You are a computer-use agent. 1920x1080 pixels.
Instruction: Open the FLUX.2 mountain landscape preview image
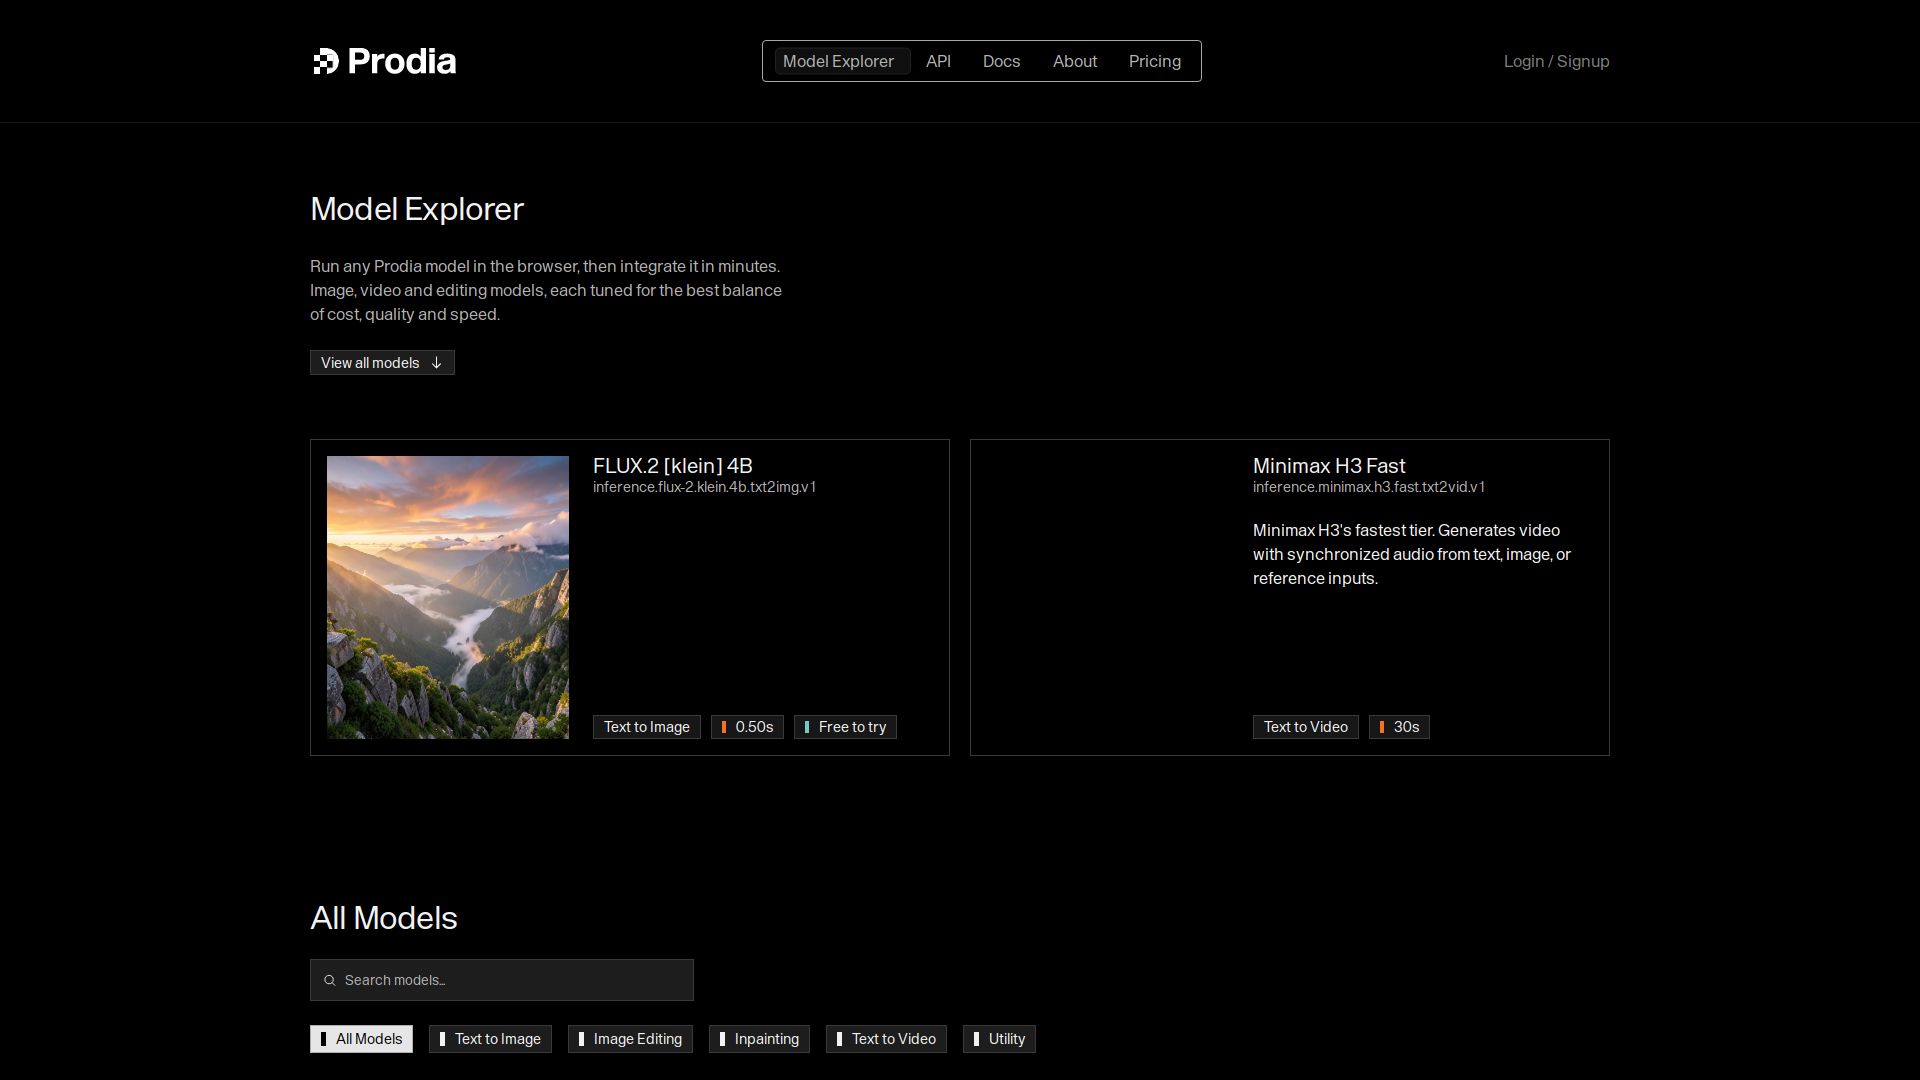(x=448, y=597)
